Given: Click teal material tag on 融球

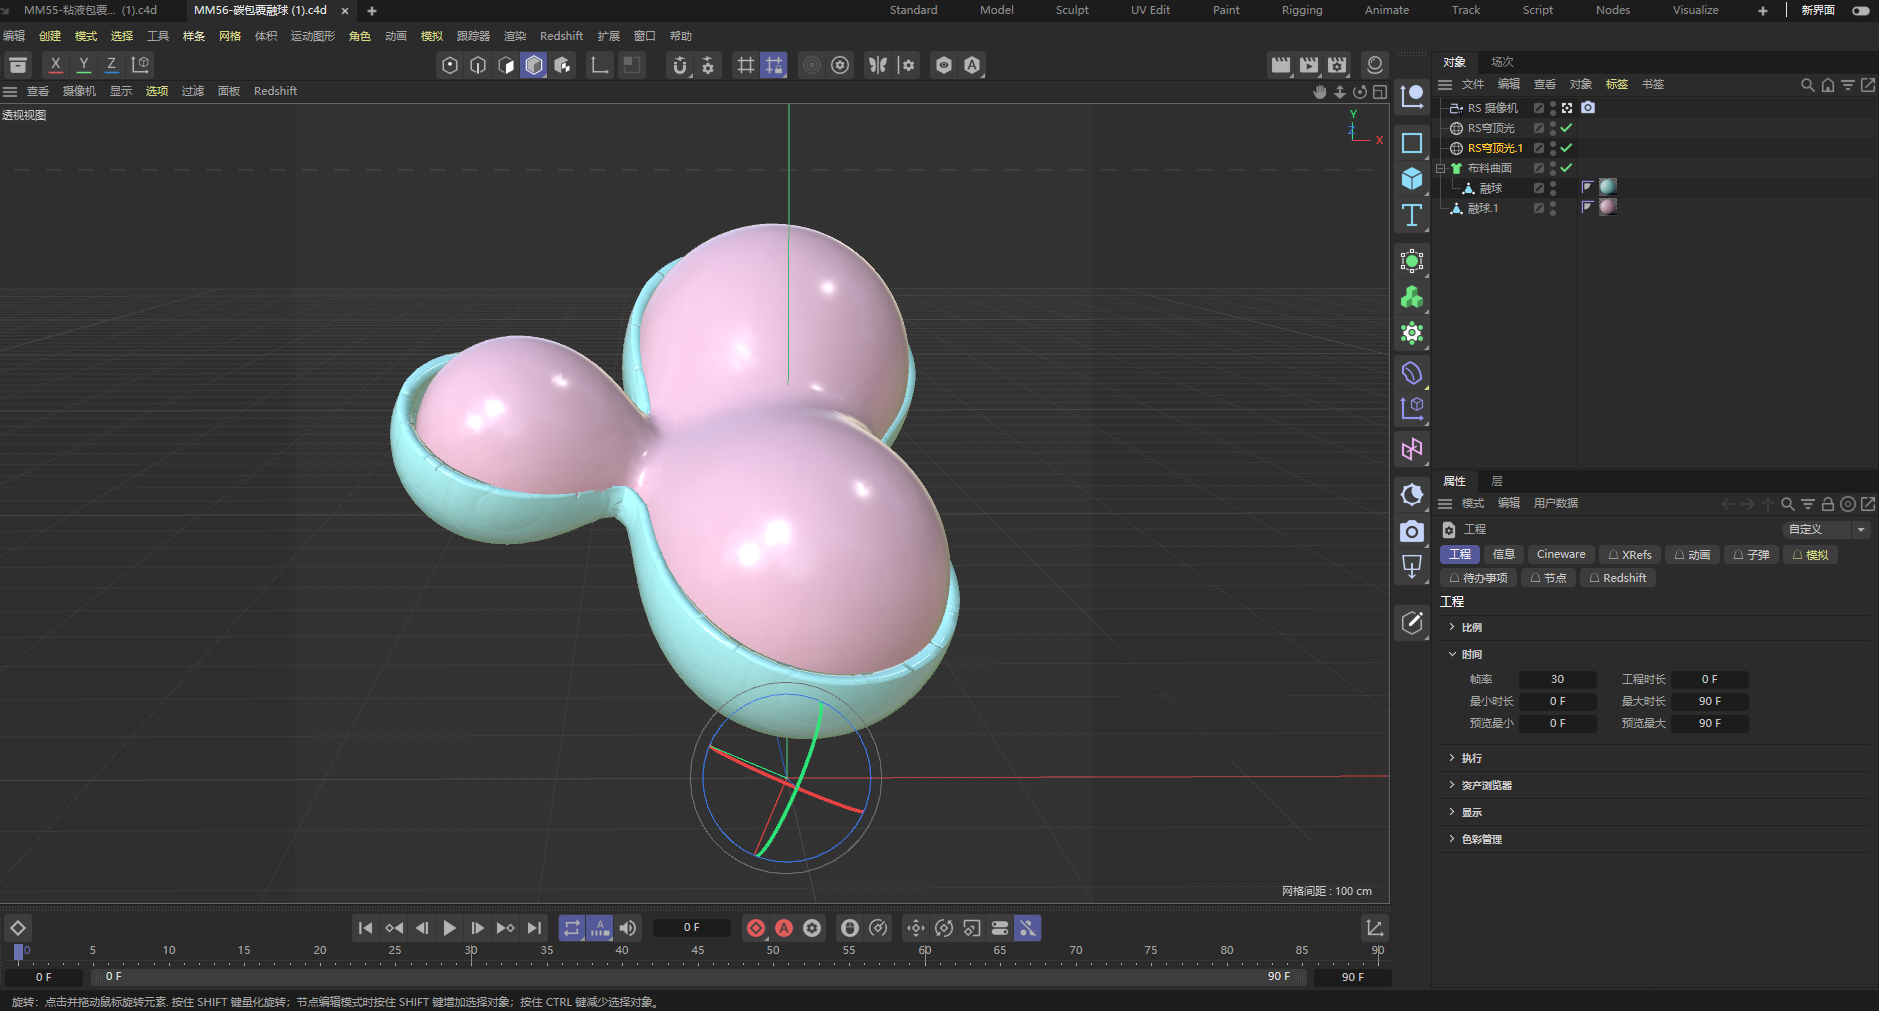Looking at the screenshot, I should (1608, 187).
